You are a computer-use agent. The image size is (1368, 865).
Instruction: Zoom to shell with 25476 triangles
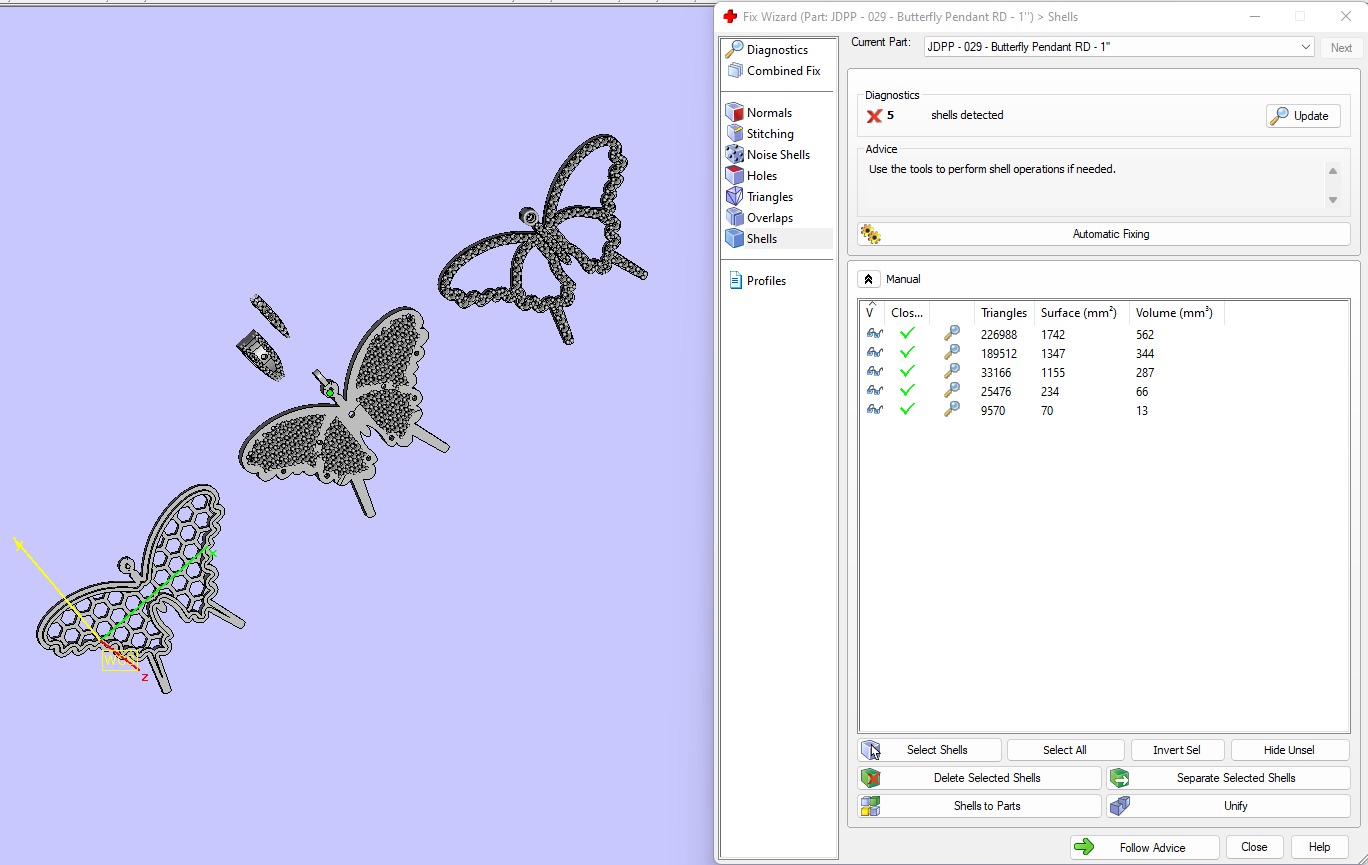952,391
